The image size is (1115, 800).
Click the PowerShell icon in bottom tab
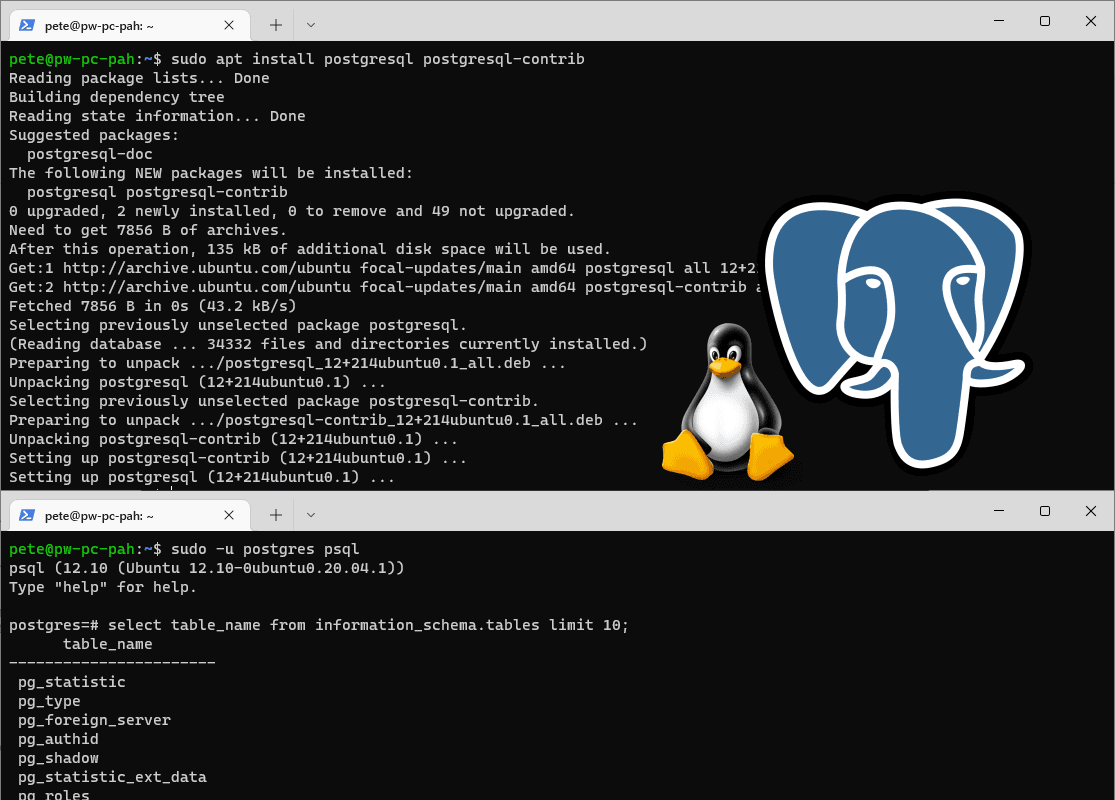[27, 516]
